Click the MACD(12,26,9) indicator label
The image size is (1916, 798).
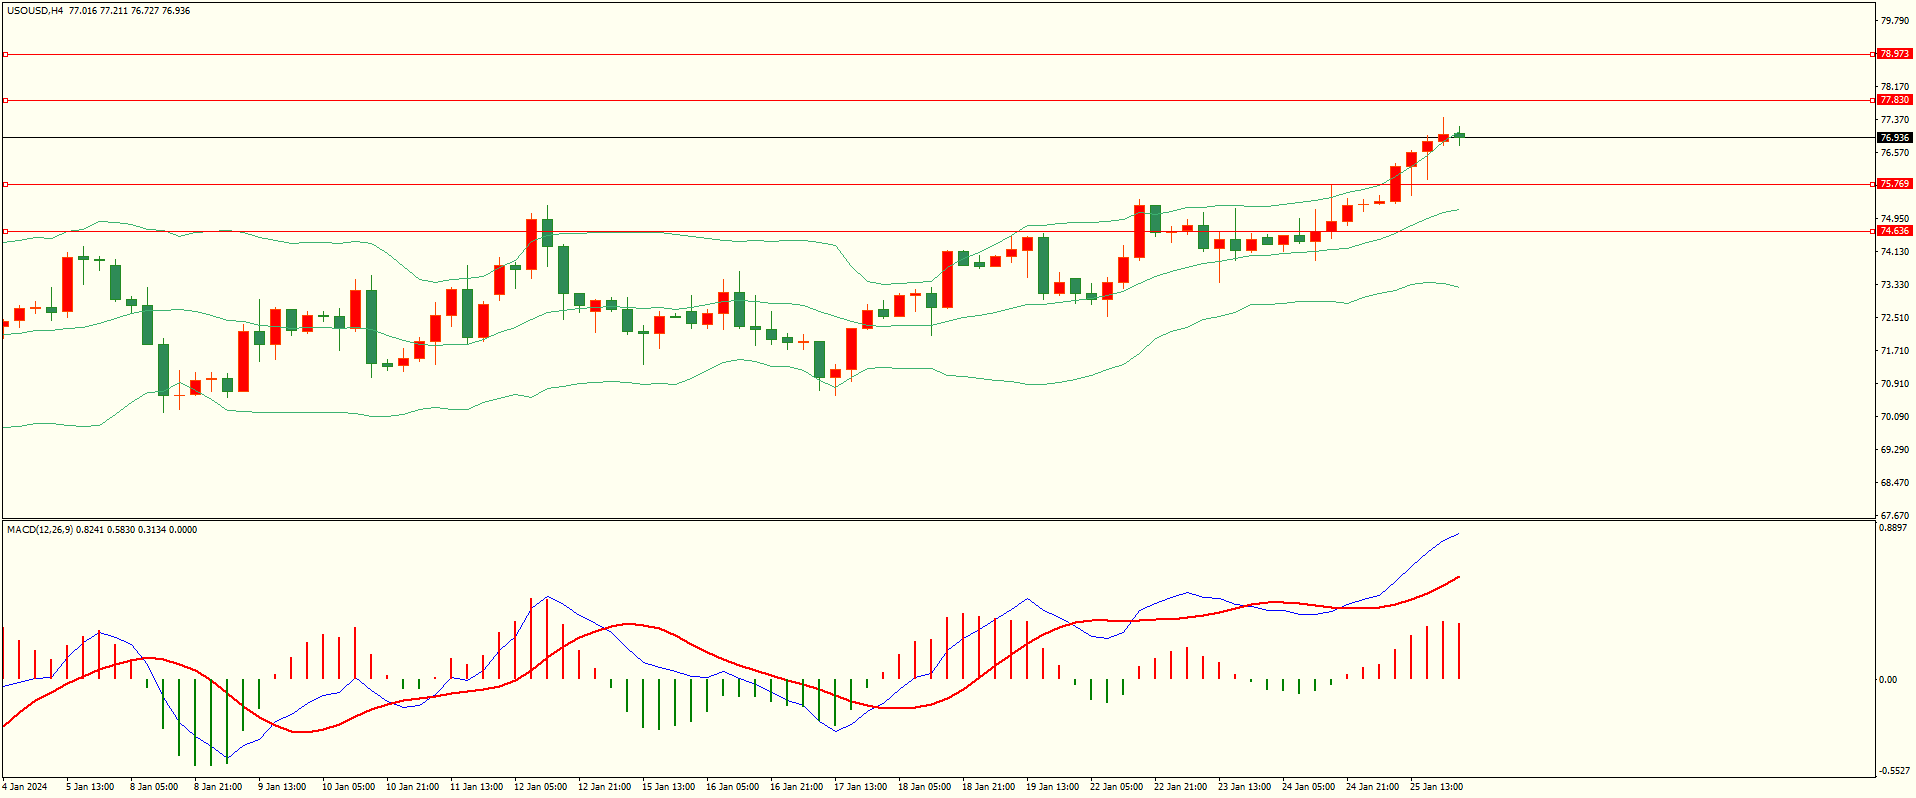[x=39, y=530]
